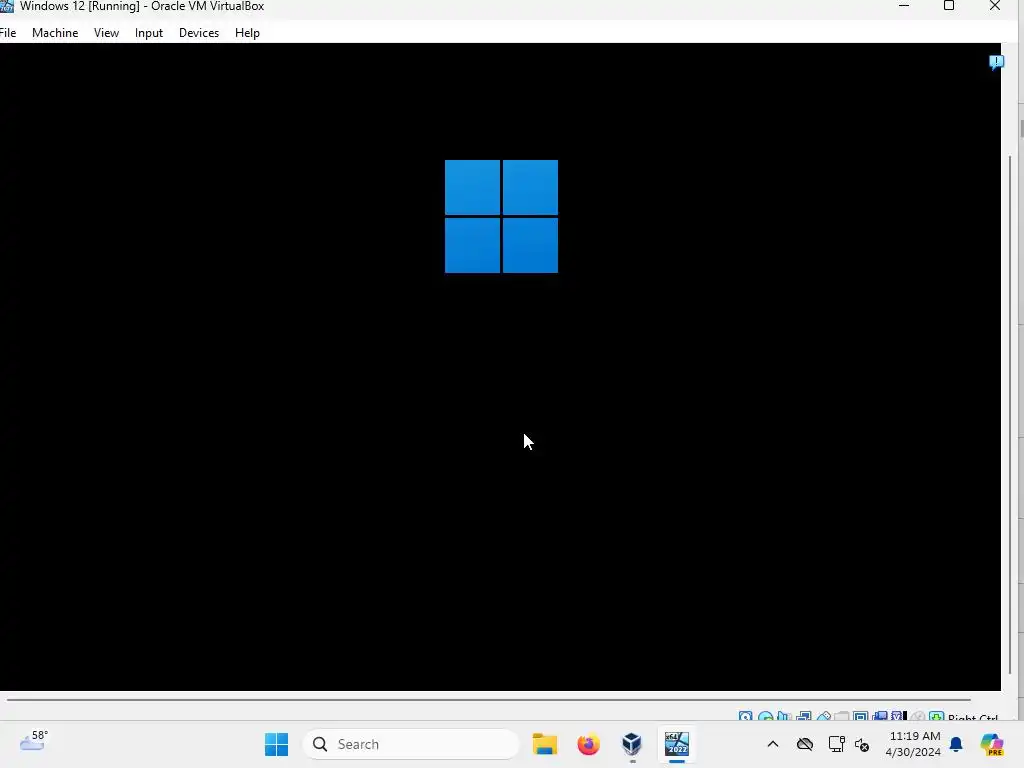Screen dimensions: 1024x768
Task: Open the File menu in VirtualBox
Action: click(8, 33)
